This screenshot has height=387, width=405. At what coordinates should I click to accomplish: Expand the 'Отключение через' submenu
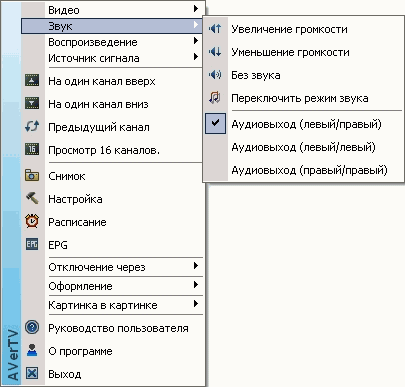113,267
